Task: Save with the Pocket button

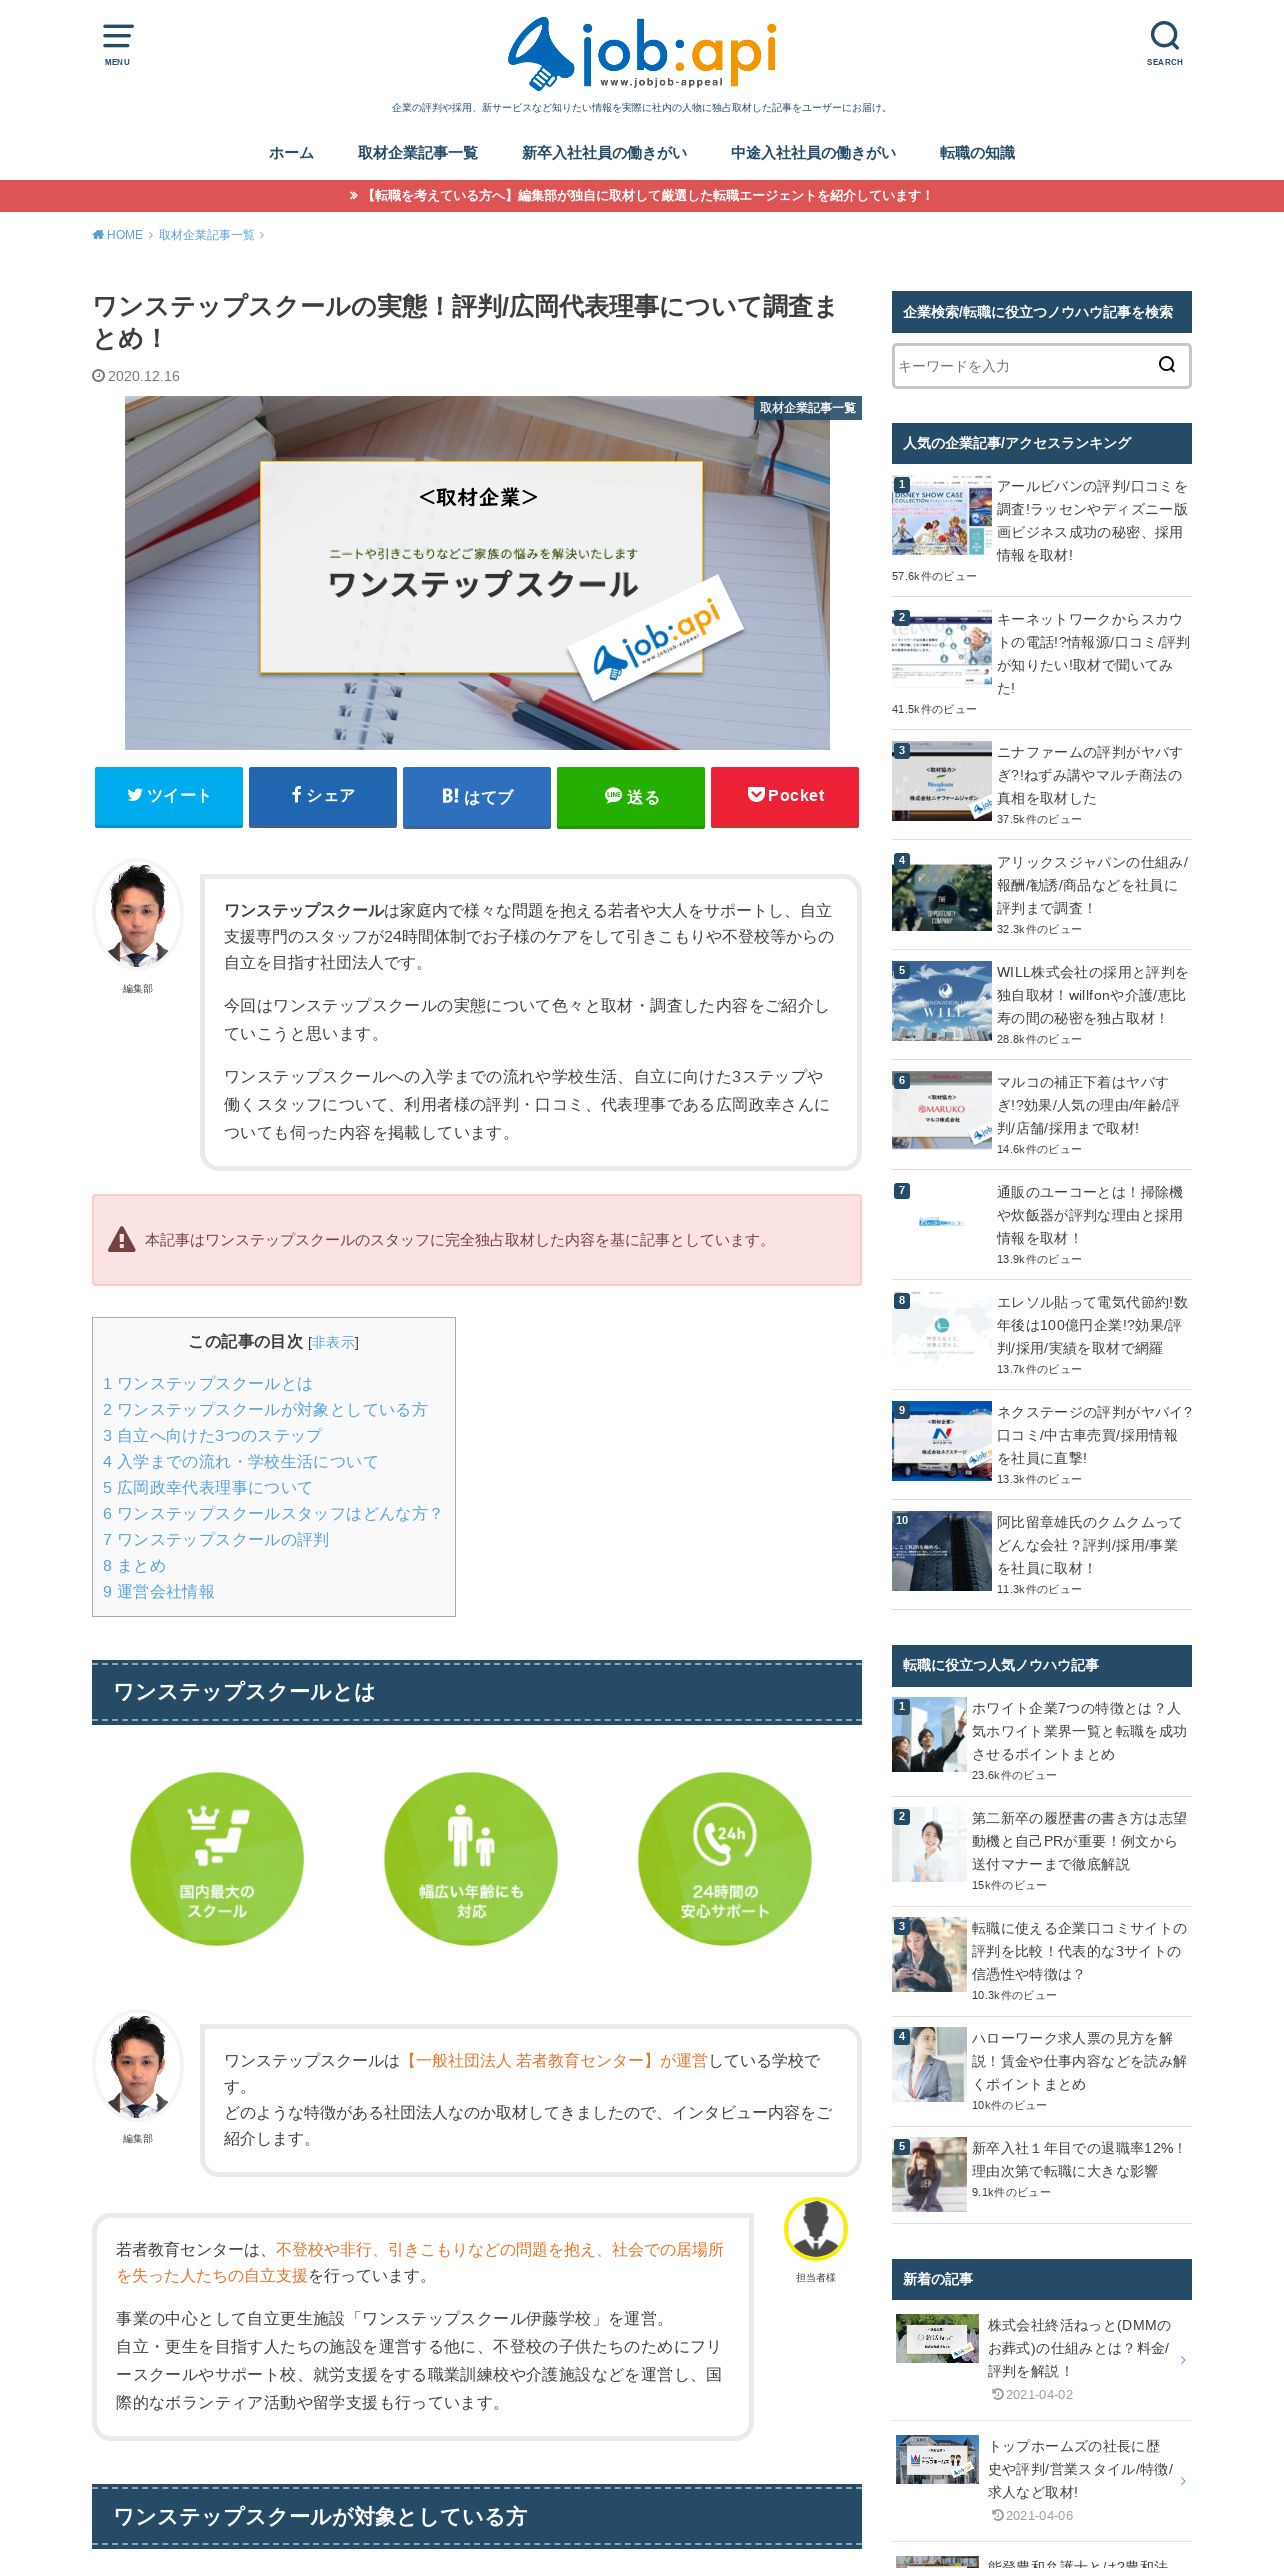Action: (785, 796)
